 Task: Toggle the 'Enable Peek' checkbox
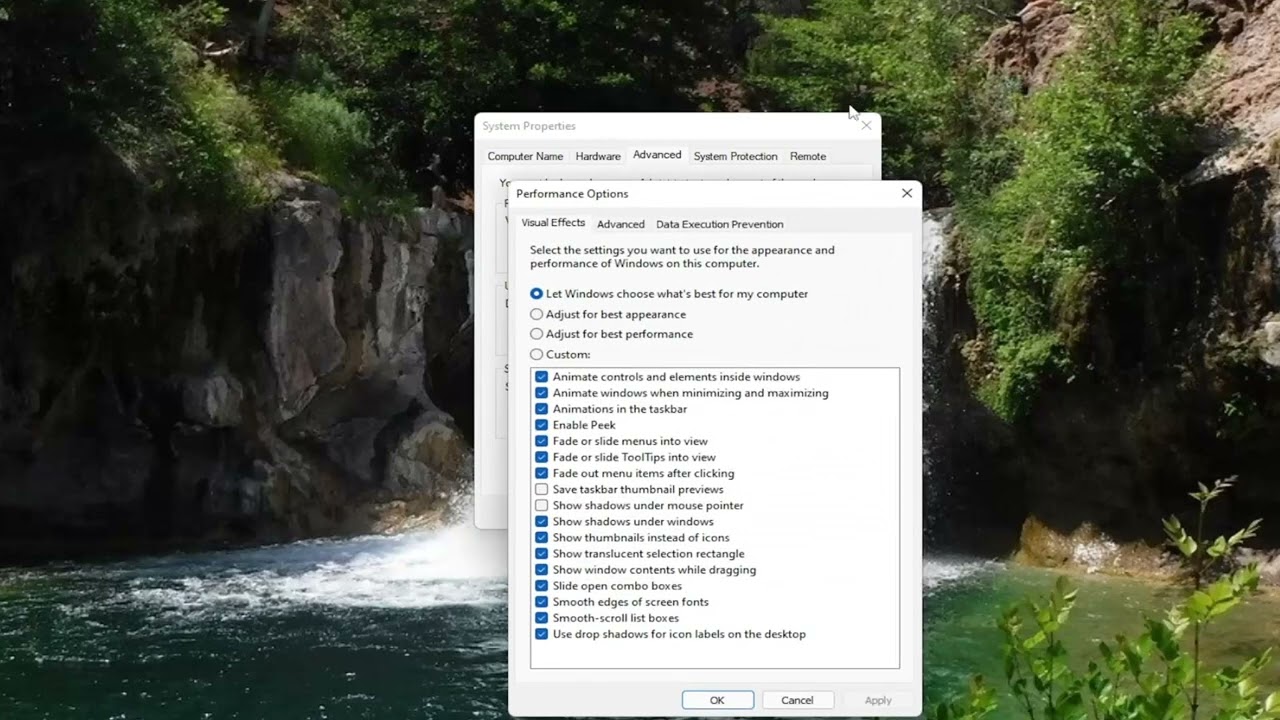click(542, 425)
